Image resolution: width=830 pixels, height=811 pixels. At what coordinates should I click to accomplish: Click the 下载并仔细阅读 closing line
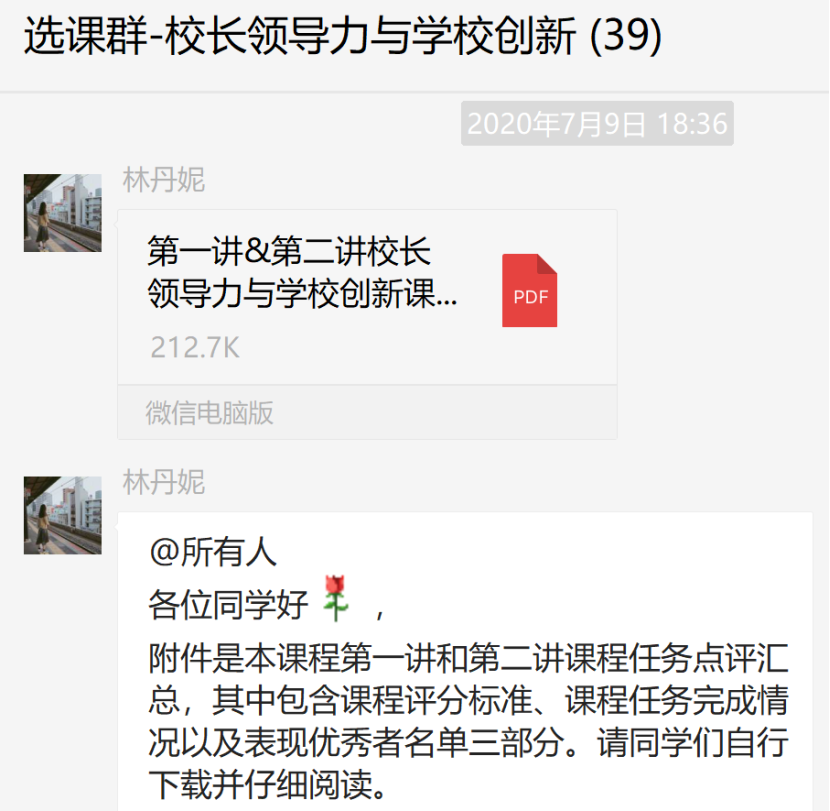[x=270, y=784]
